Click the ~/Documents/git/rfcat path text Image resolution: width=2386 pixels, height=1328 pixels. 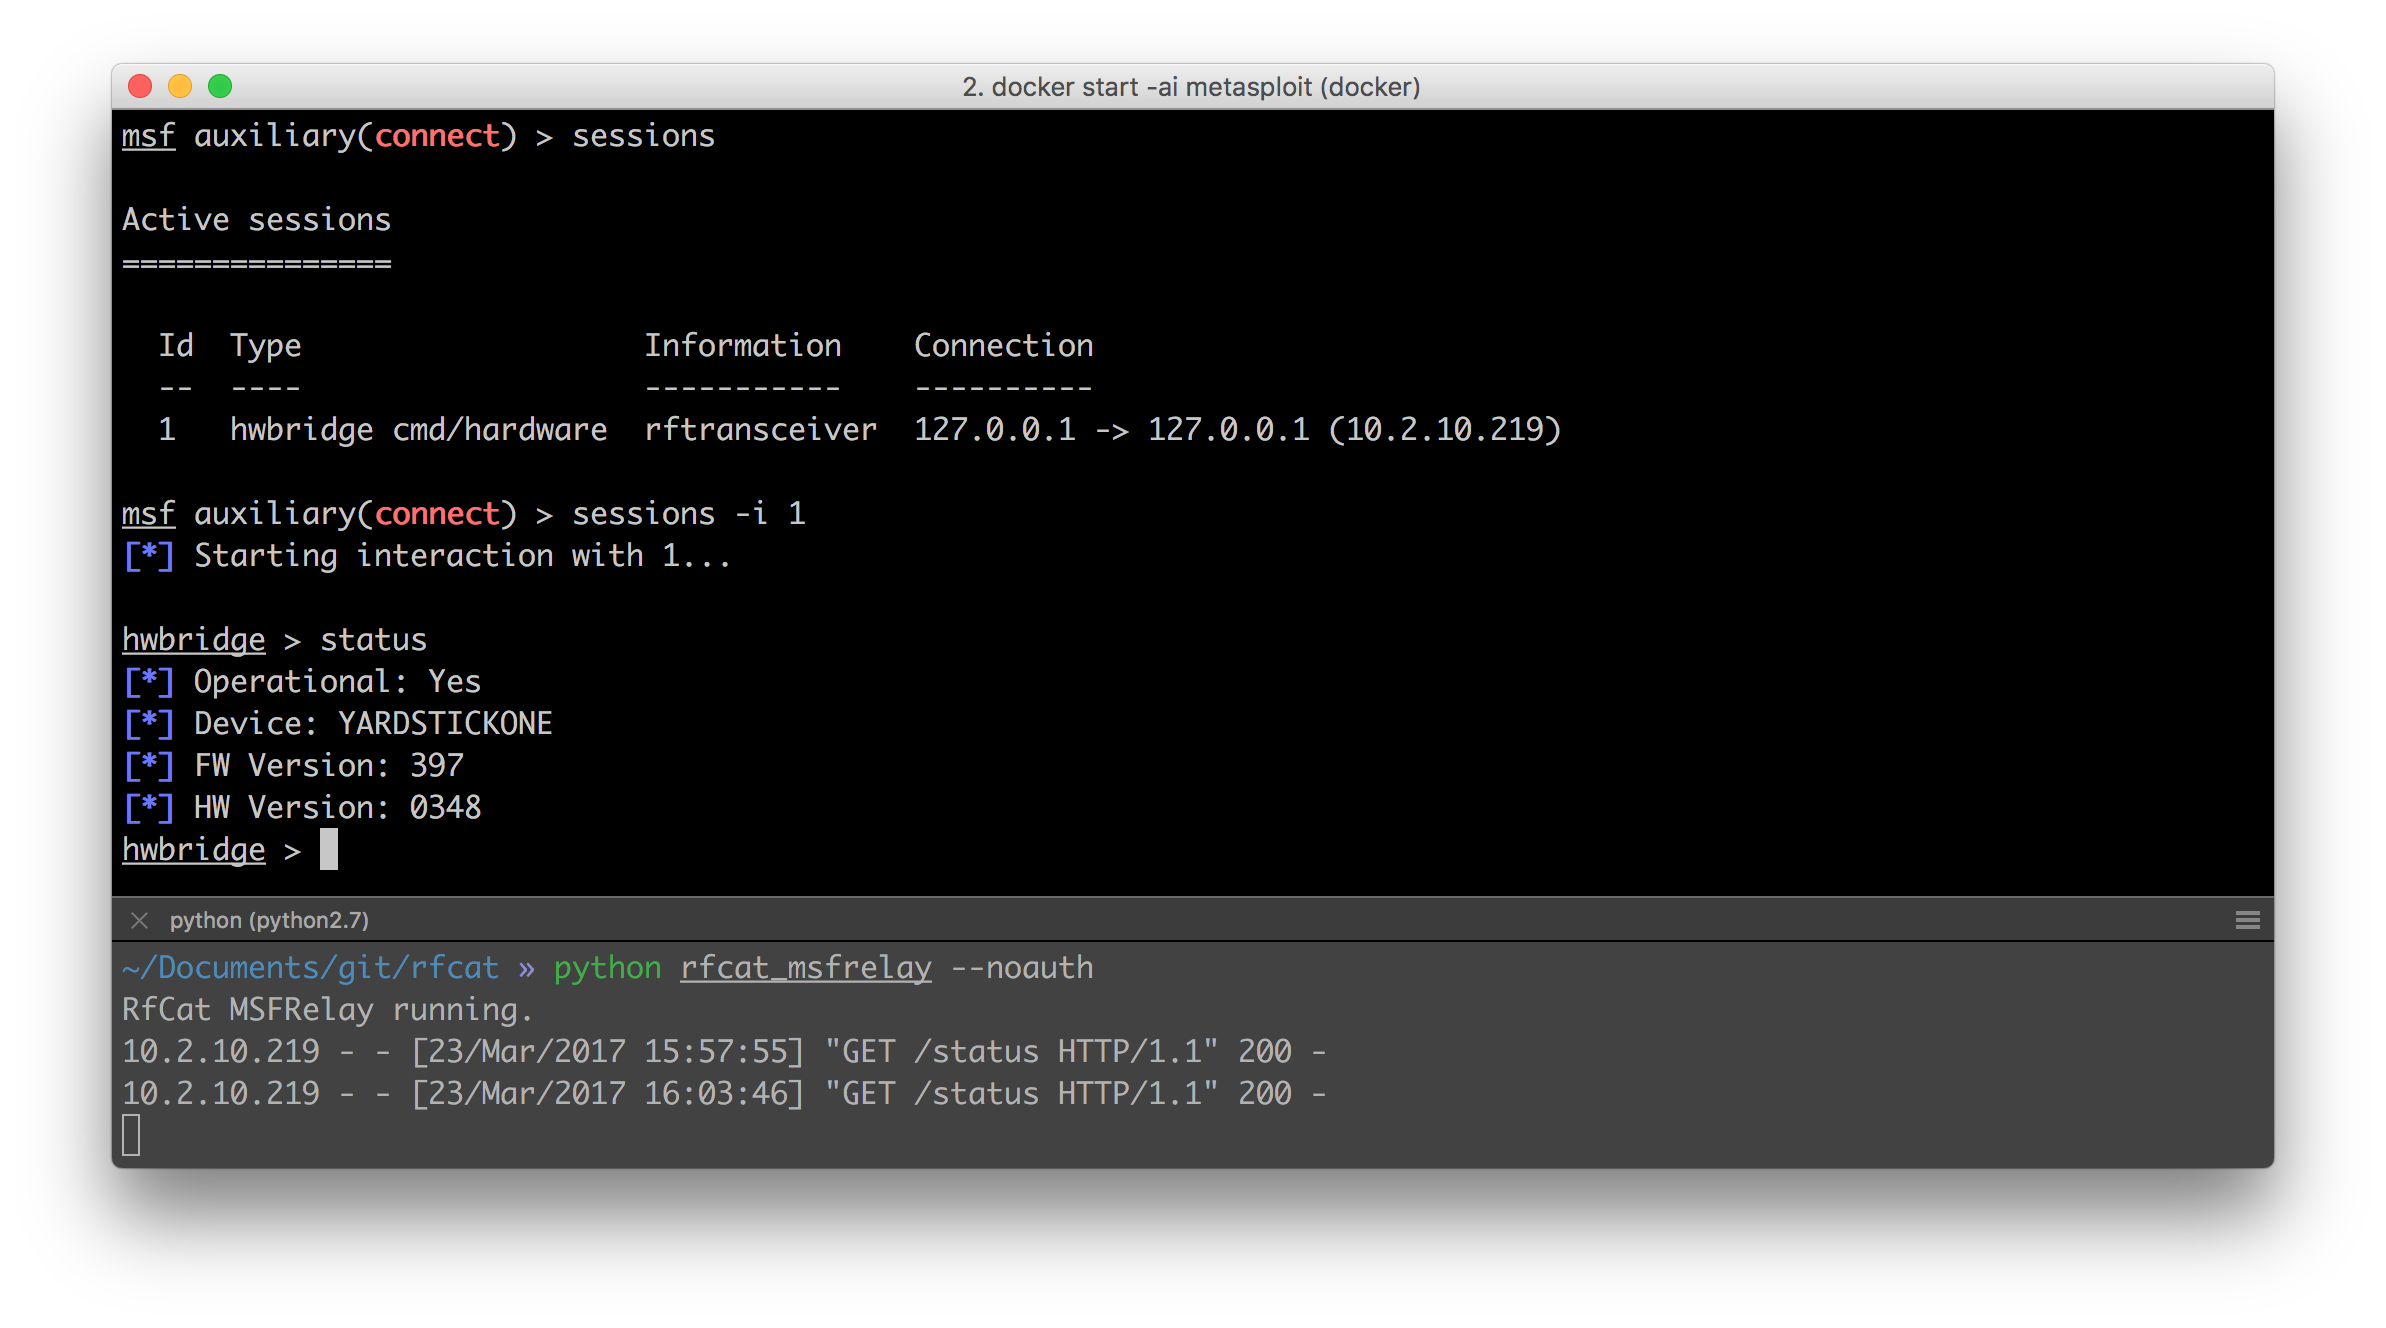click(x=310, y=968)
